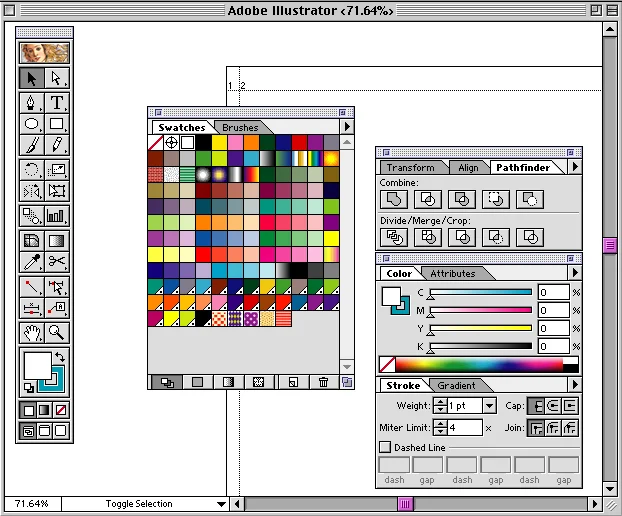Select the Column Graph tool
622x516 pixels.
(56, 216)
